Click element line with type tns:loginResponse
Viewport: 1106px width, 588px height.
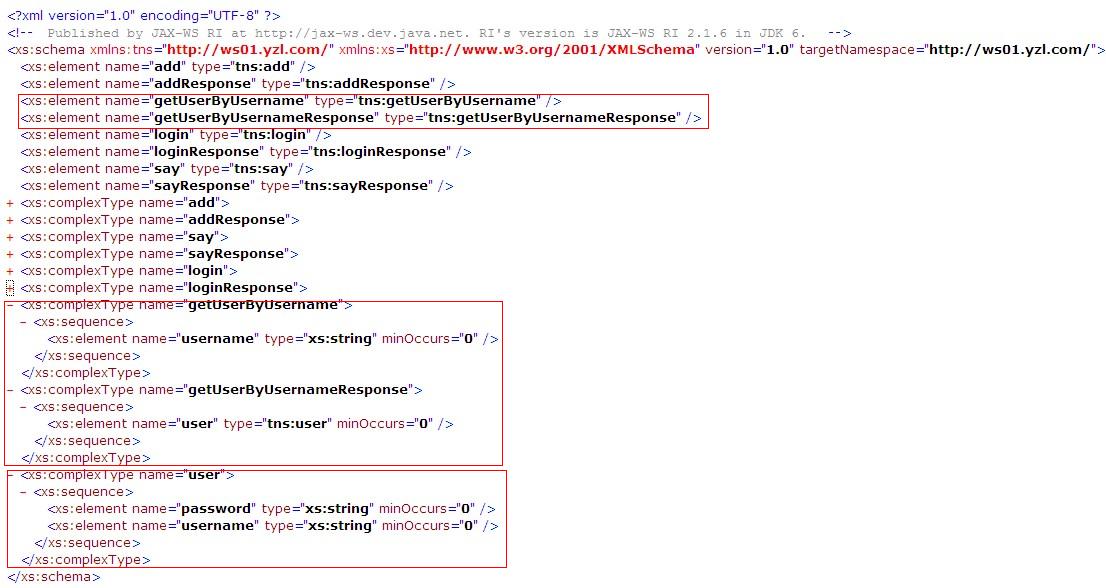tap(246, 152)
